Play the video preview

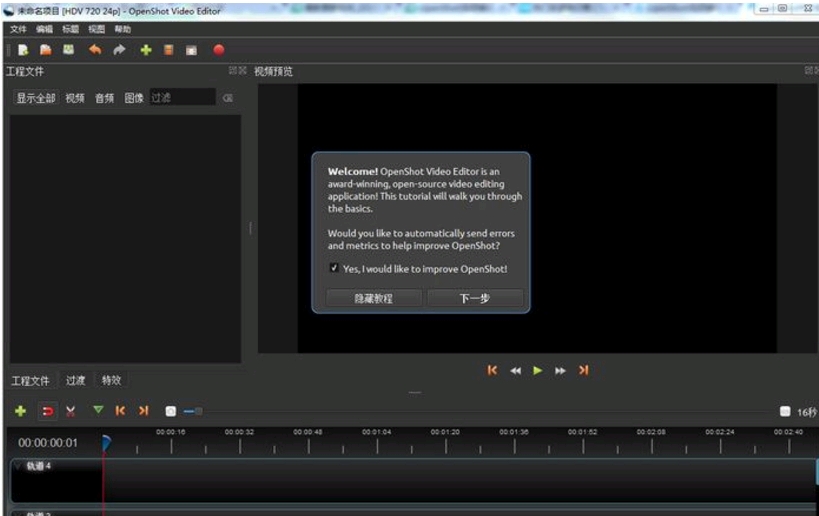[537, 371]
